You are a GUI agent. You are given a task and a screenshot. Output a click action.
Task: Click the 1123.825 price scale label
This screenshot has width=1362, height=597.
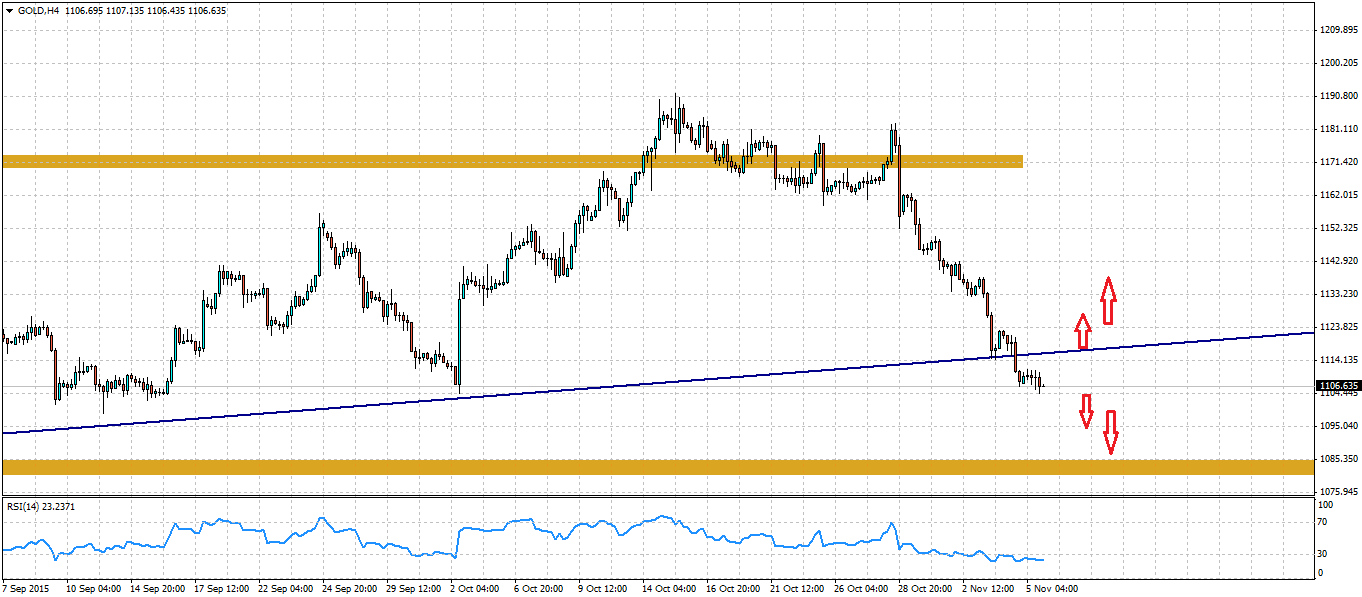point(1339,327)
